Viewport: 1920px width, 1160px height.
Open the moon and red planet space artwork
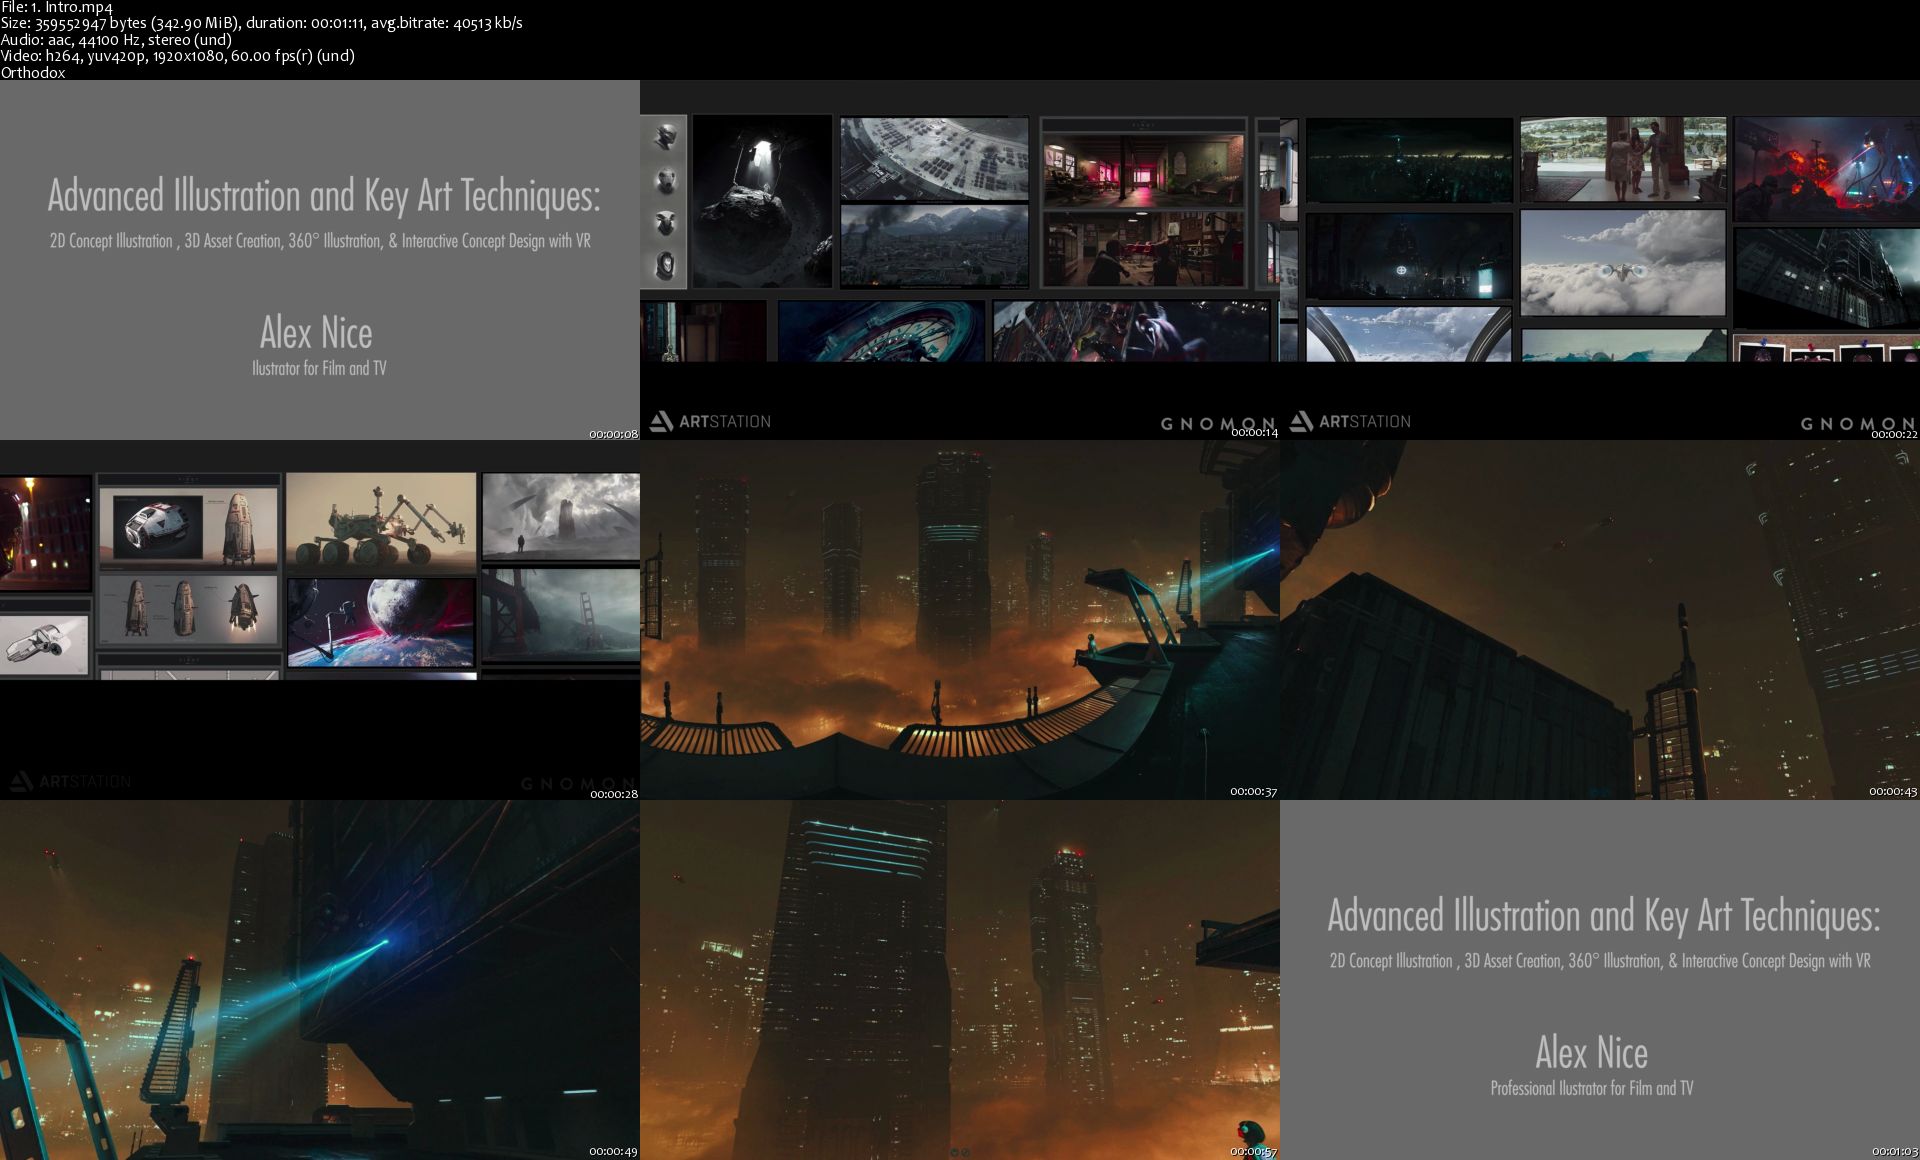pos(380,622)
